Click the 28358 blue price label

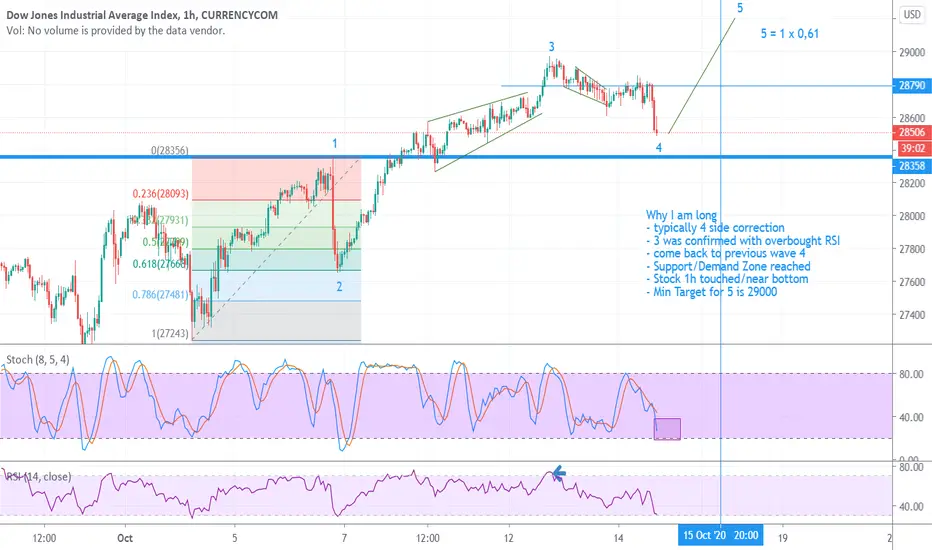click(x=912, y=166)
